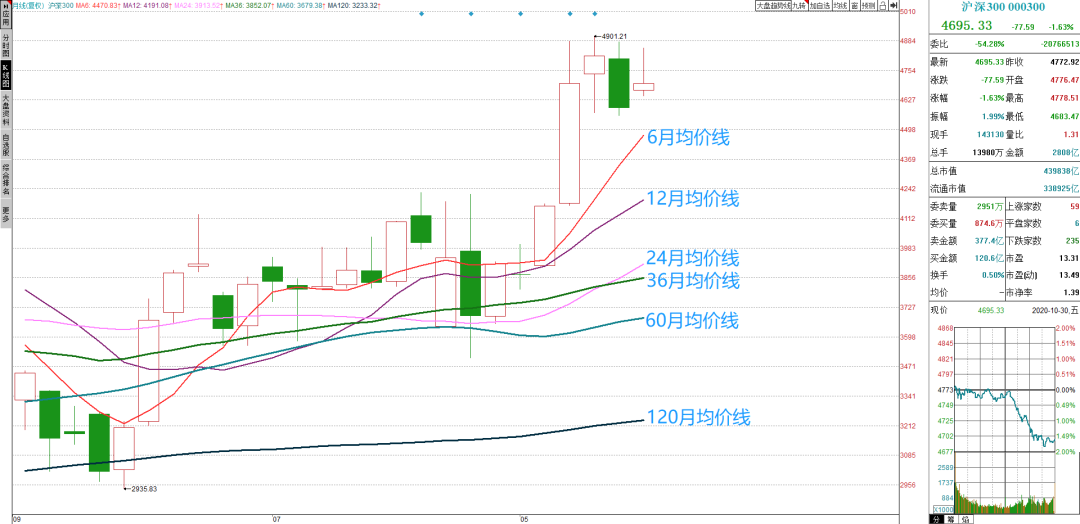Screen dimensions: 1080x524
Task: Click the collapse-panel arrow icon
Action: [894, 6]
